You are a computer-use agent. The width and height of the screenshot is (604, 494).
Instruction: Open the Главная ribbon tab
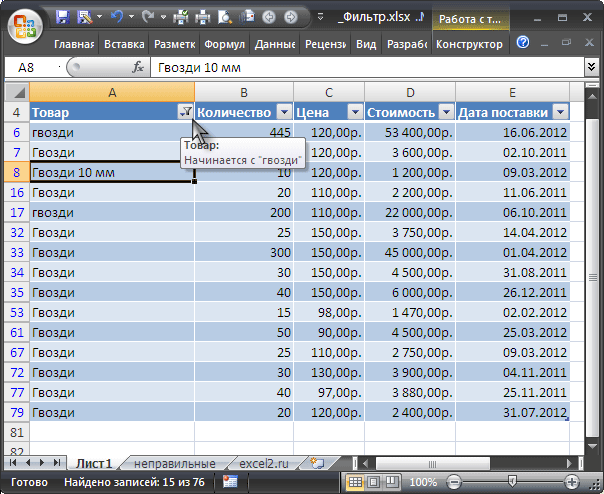tap(74, 44)
